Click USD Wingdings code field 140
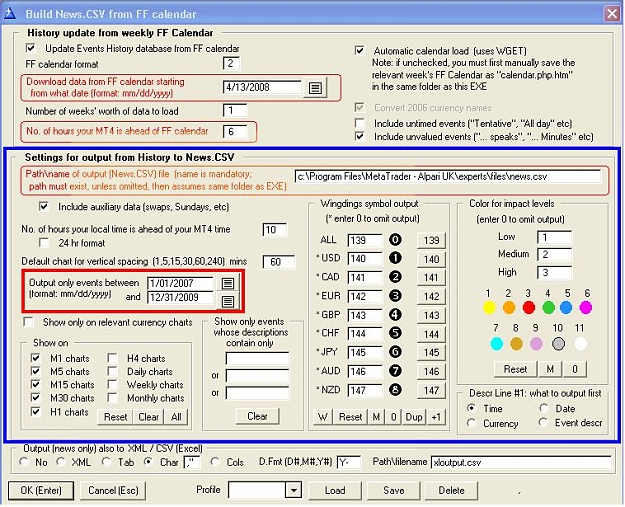This screenshot has width=625, height=507. 365,259
